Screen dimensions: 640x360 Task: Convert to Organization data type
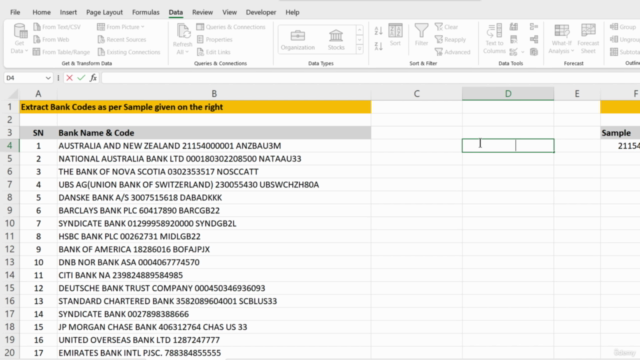click(x=298, y=40)
